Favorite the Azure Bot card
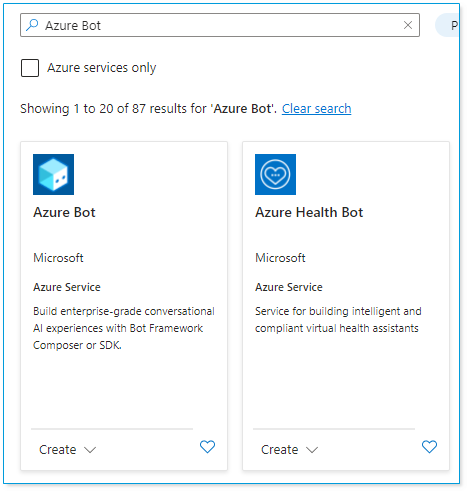 pyautogui.click(x=207, y=447)
